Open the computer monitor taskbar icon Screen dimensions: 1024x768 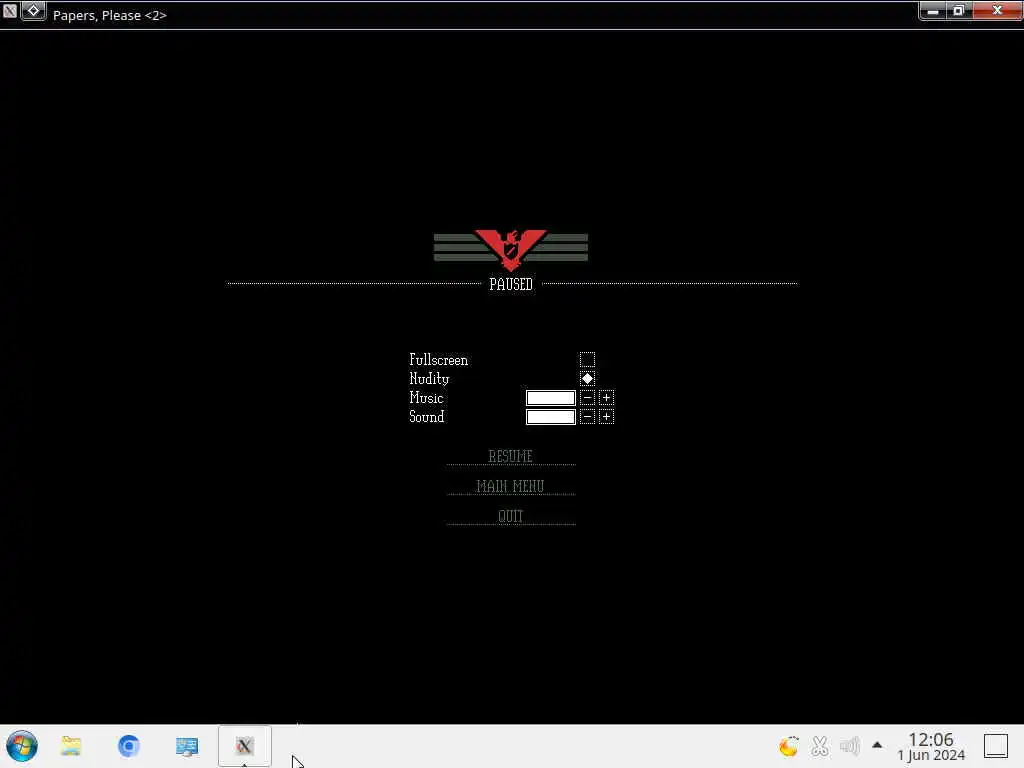187,746
